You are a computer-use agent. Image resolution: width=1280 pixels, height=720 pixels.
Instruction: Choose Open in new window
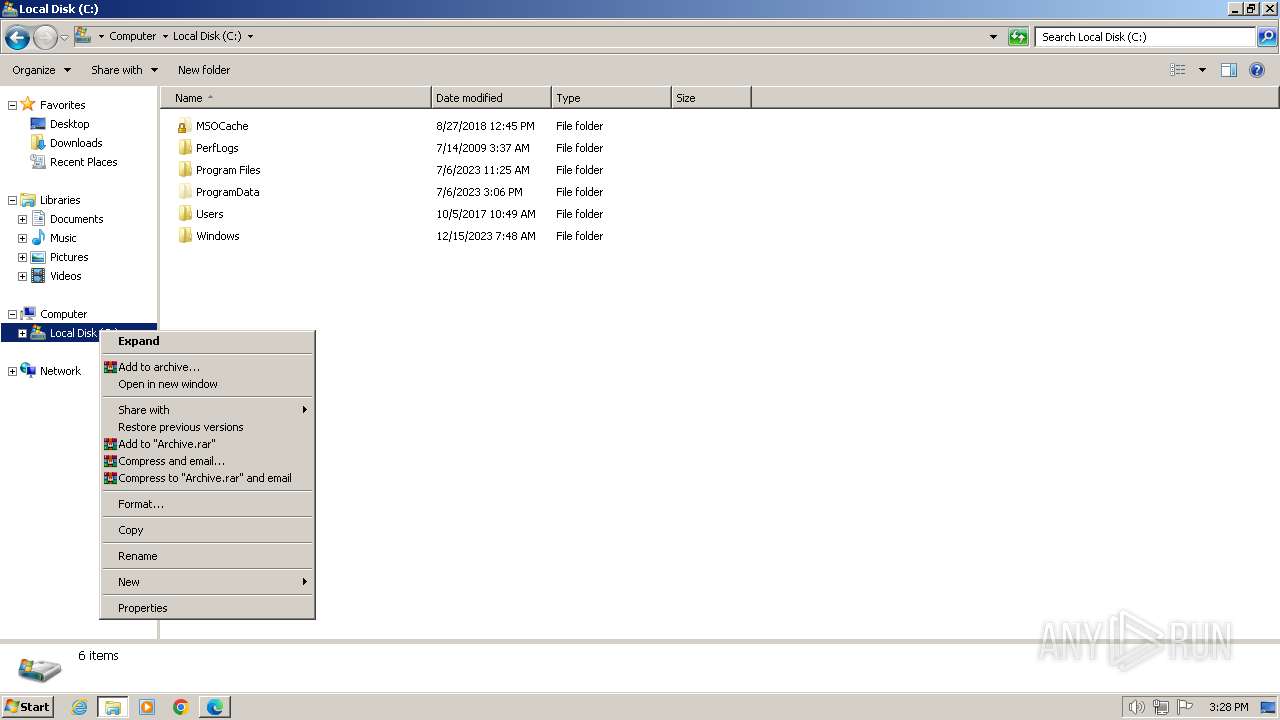(207, 384)
